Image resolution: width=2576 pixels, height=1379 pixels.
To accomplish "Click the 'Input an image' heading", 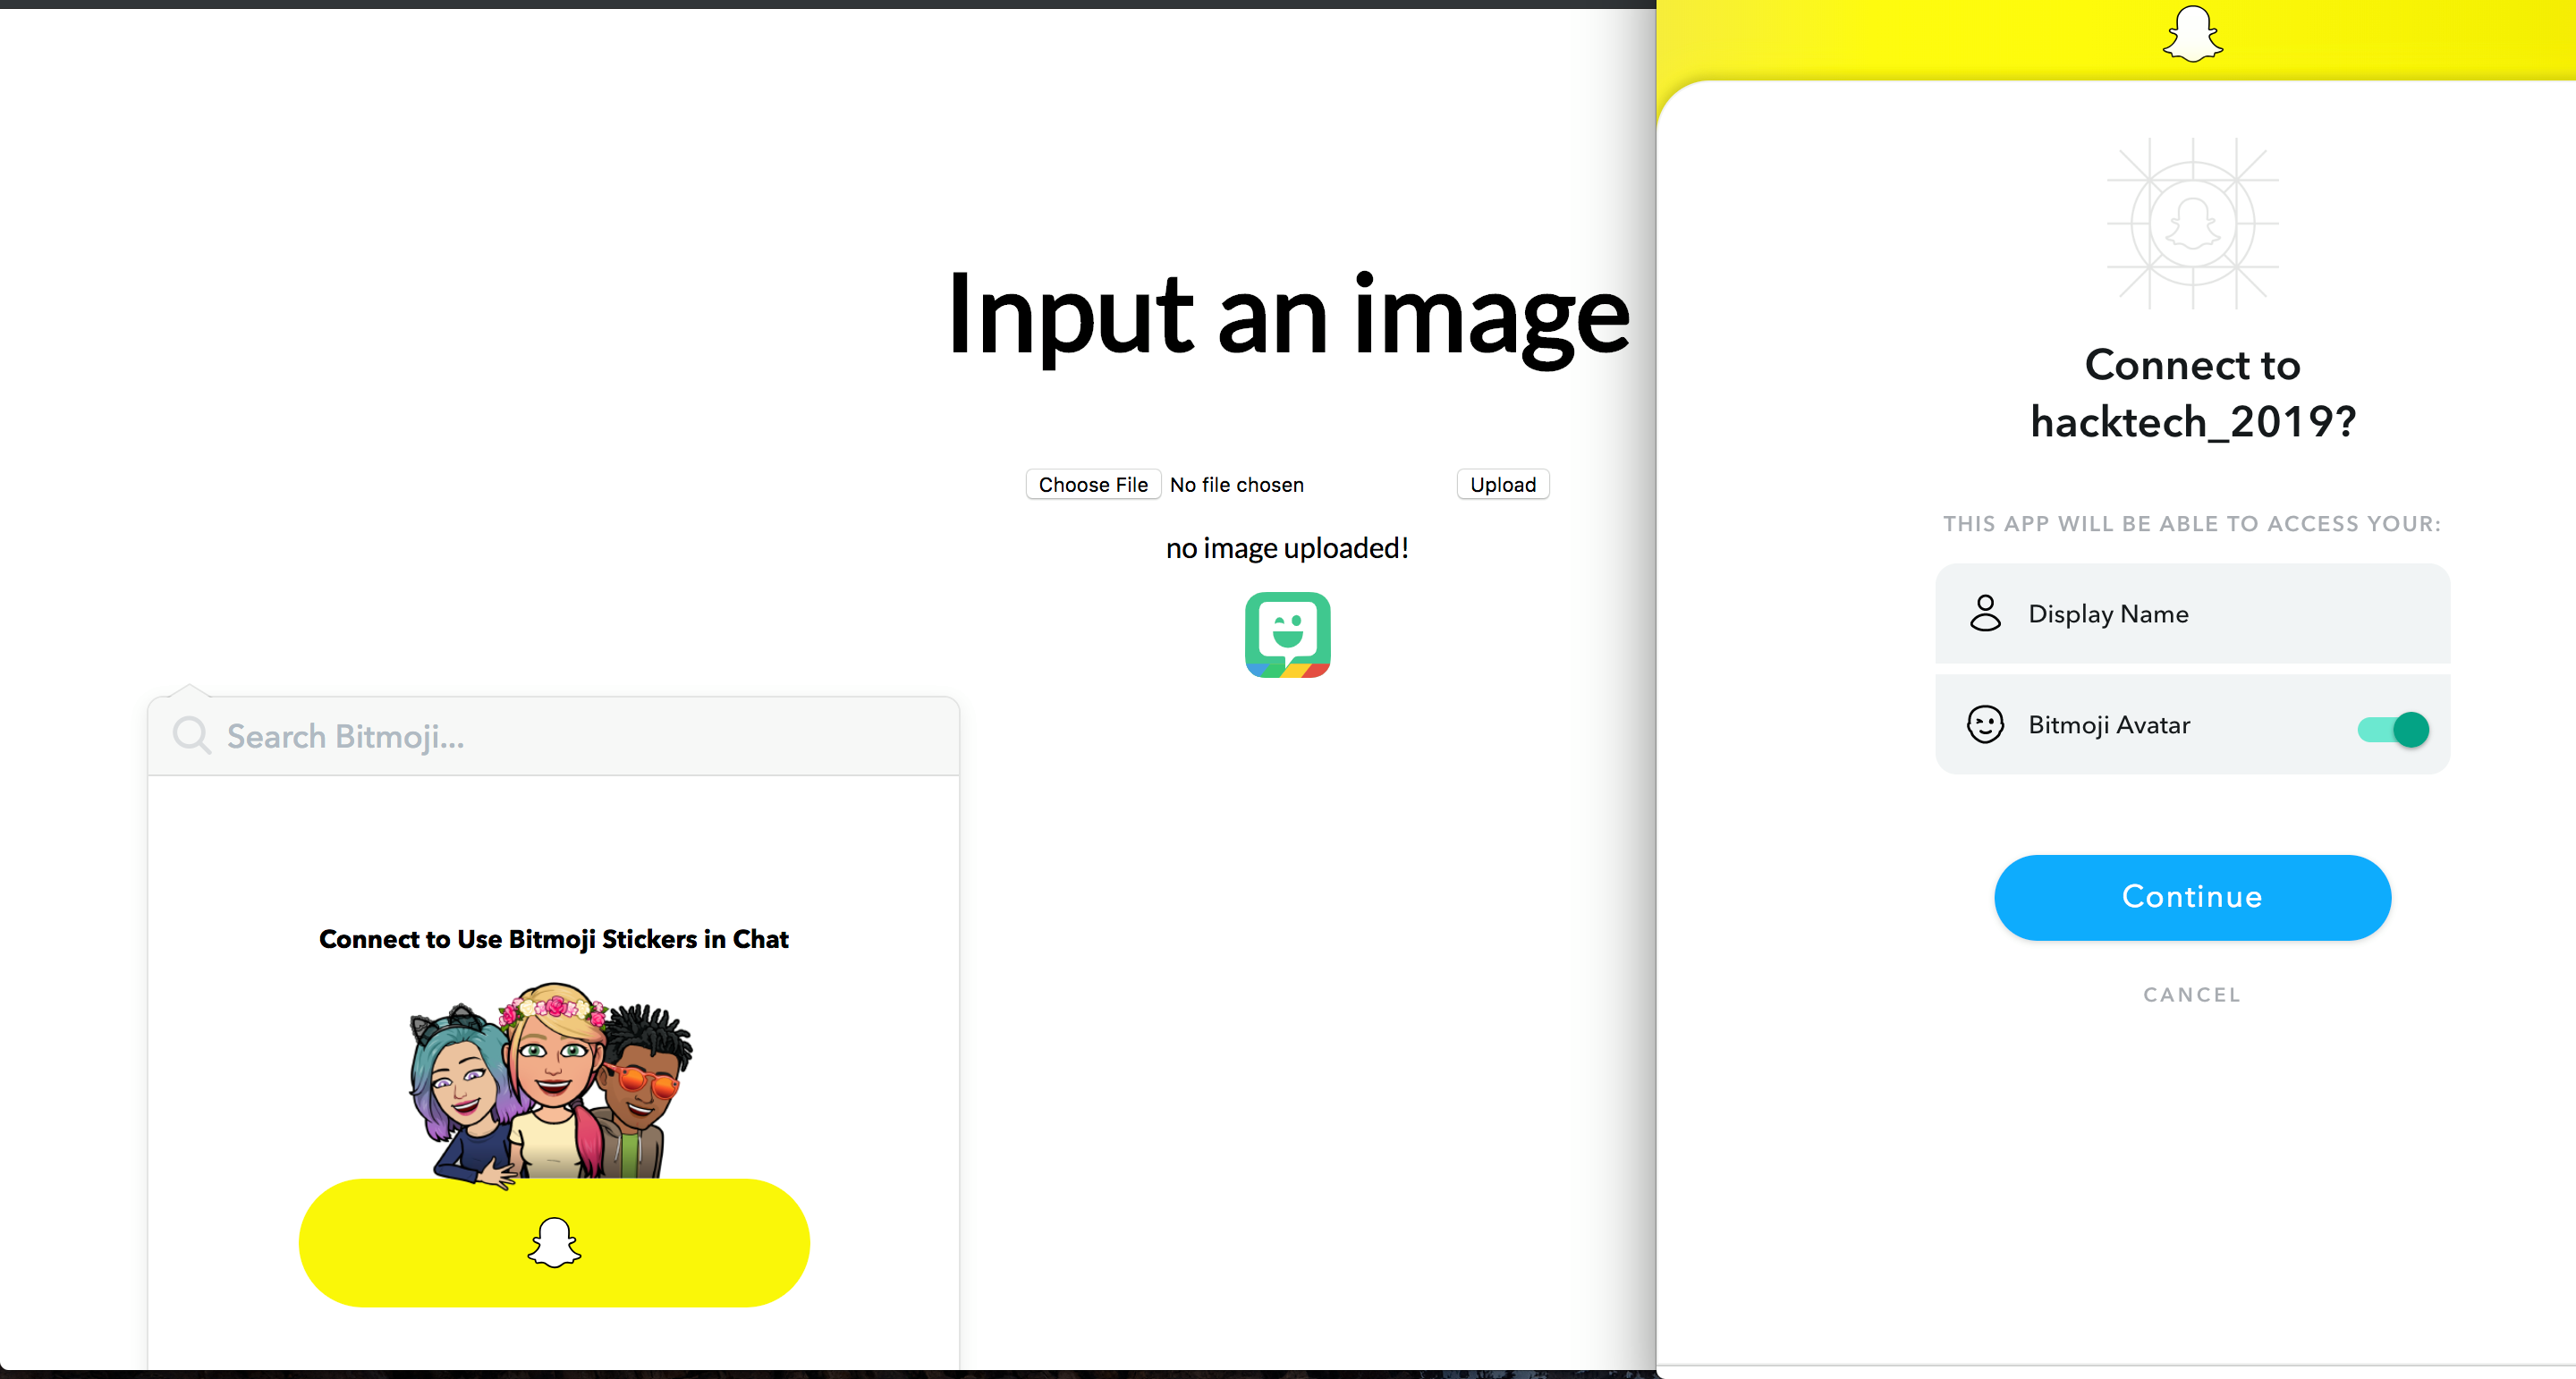I will click(1287, 315).
